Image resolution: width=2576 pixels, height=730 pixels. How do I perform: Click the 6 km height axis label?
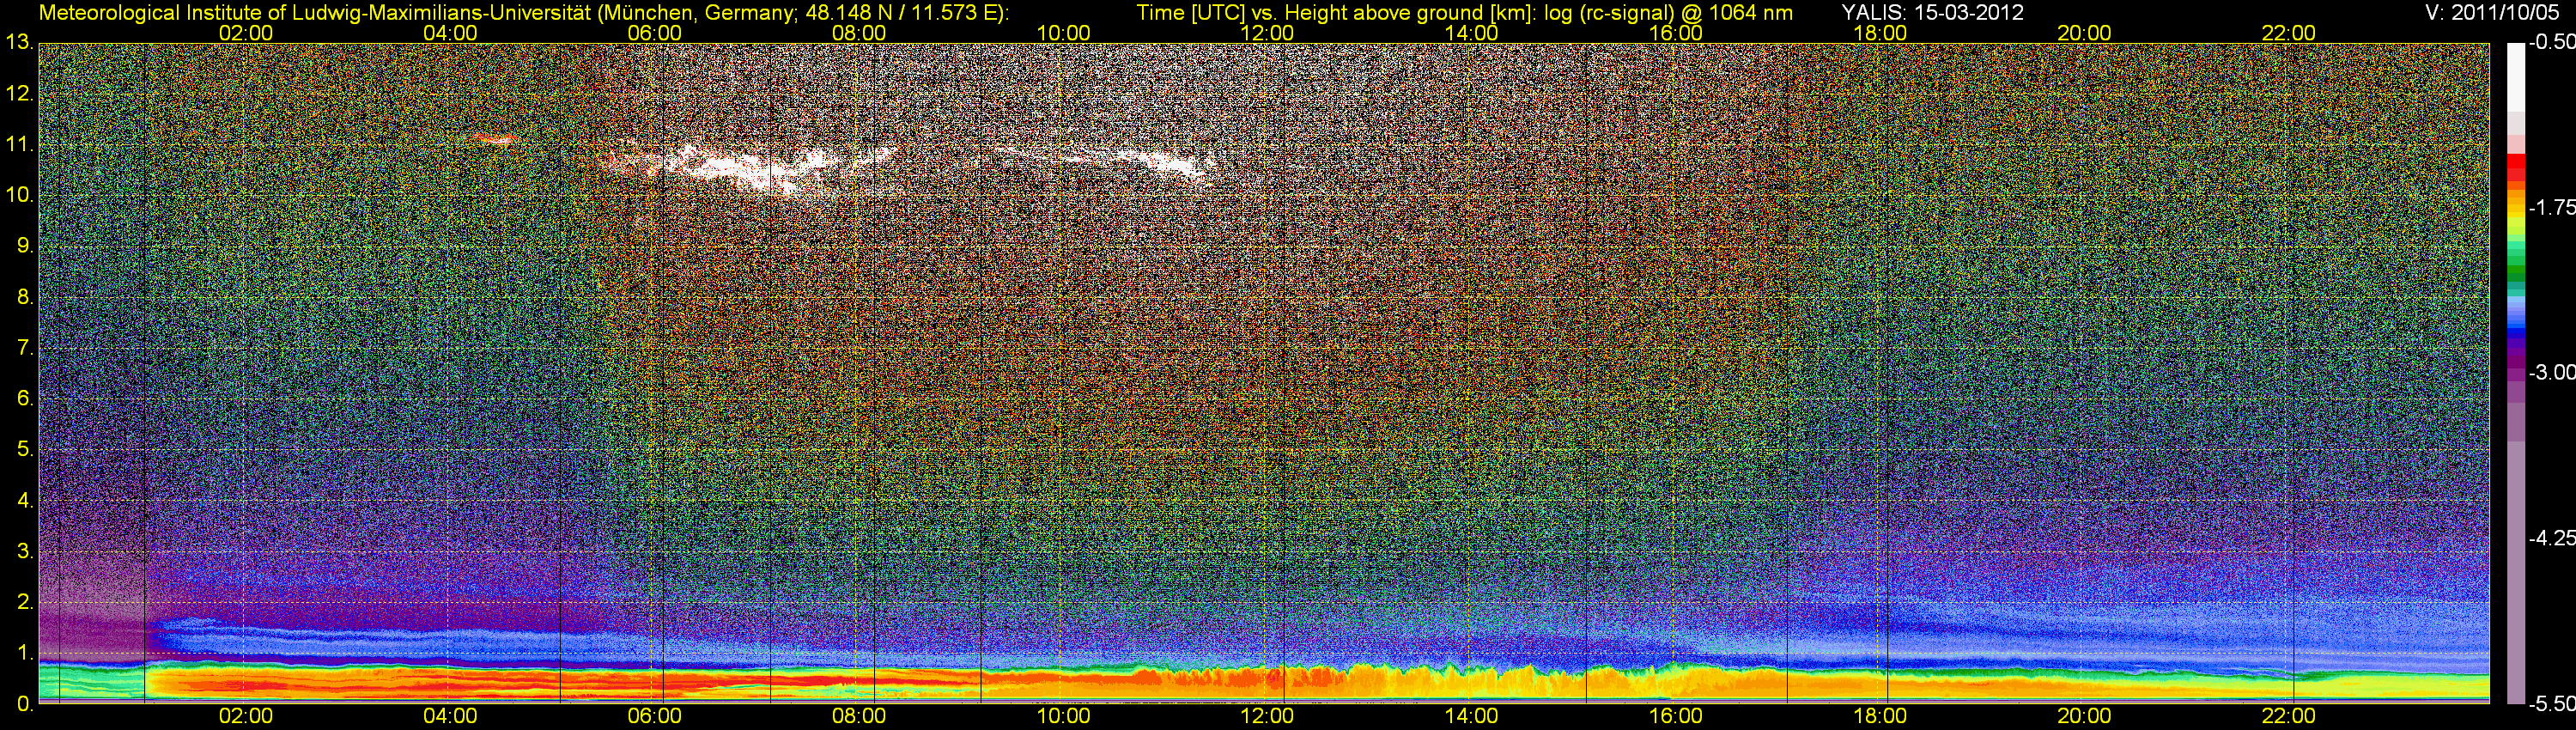click(25, 398)
